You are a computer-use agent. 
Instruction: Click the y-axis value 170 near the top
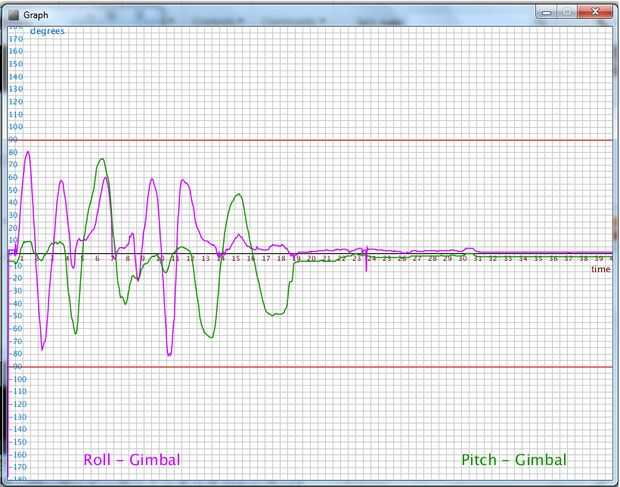coord(16,39)
